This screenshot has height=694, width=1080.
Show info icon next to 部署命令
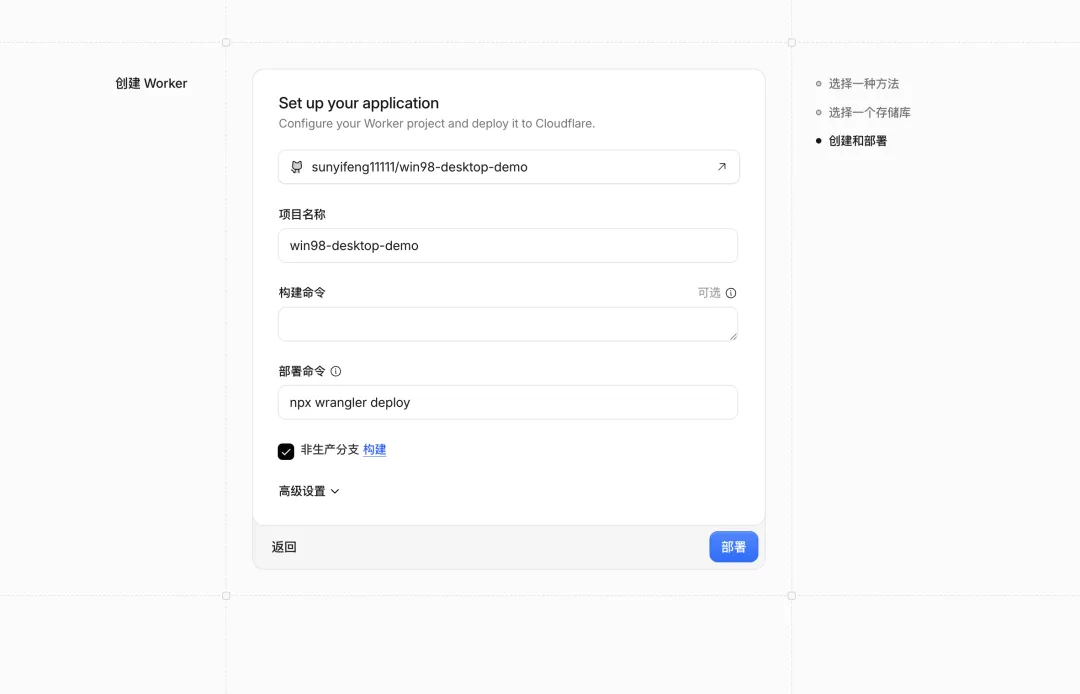tap(335, 371)
